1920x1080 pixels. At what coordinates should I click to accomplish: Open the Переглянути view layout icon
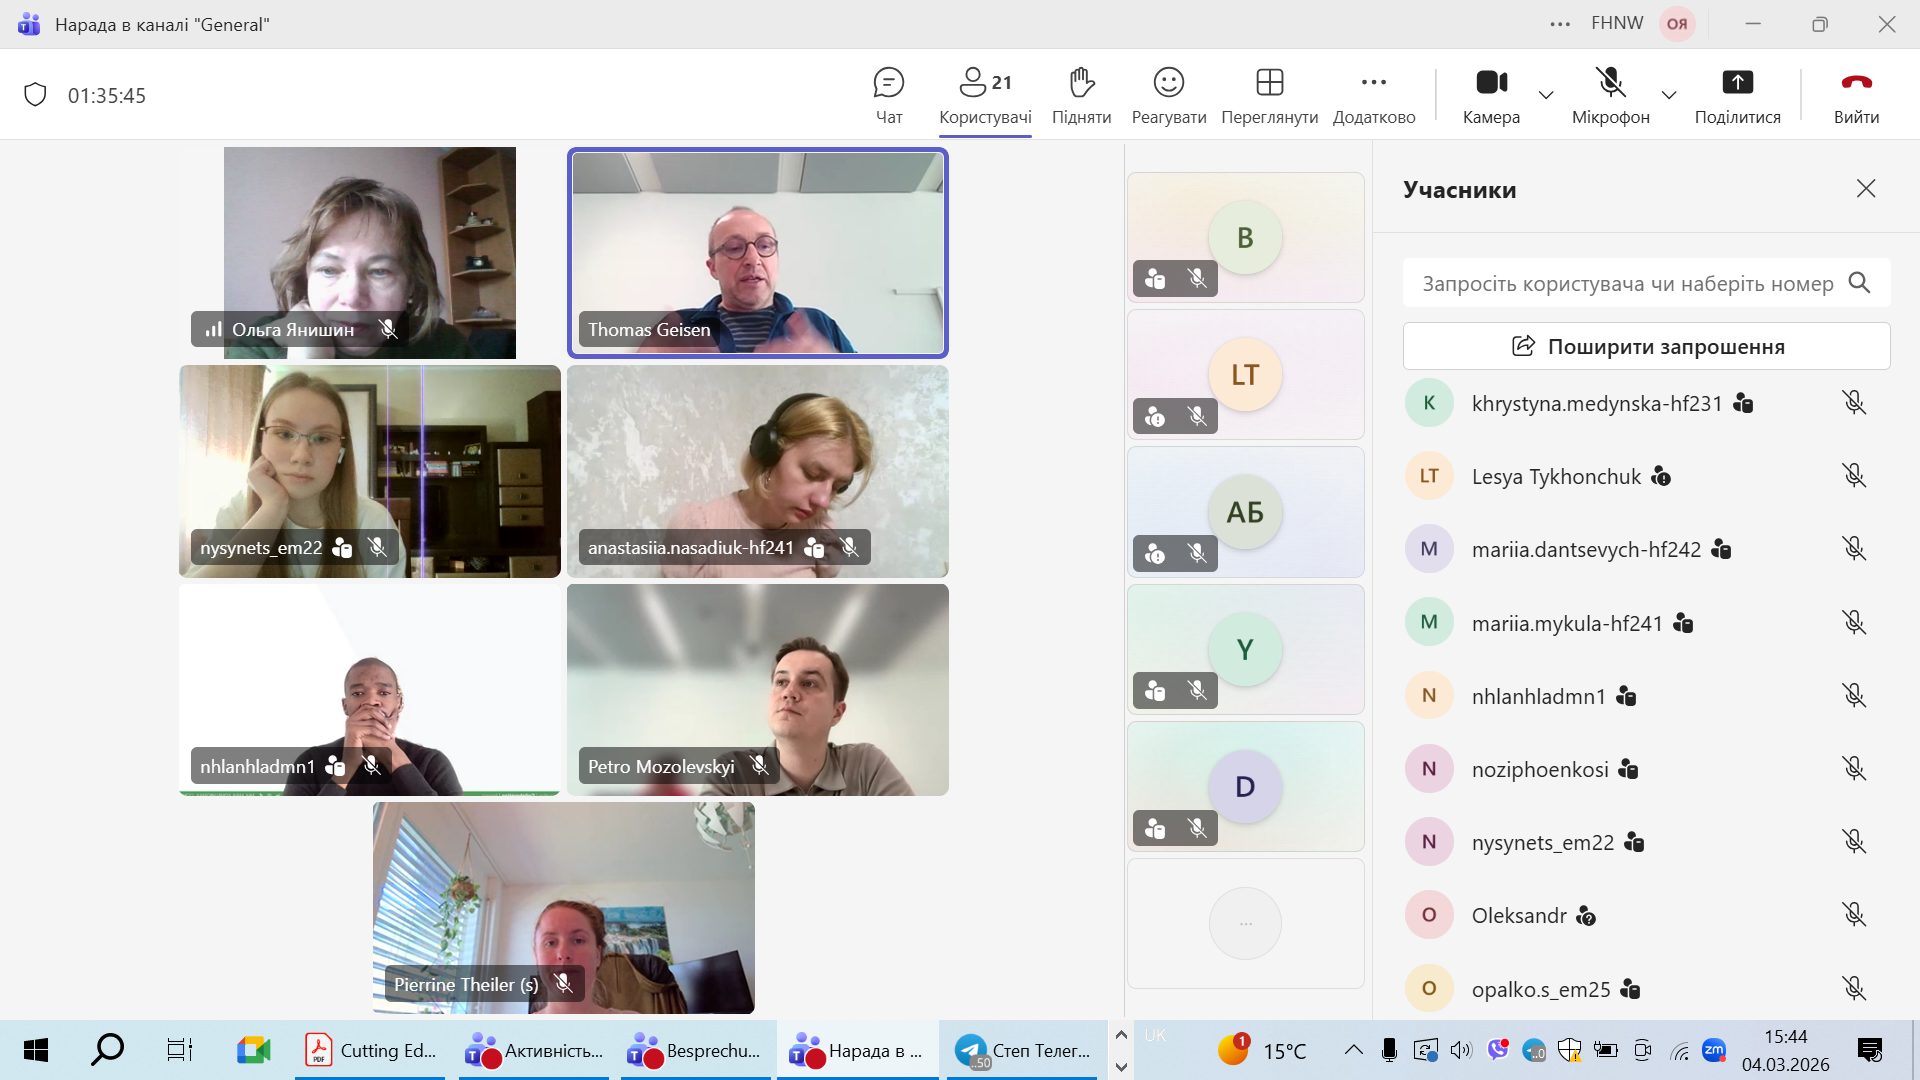tap(1269, 83)
